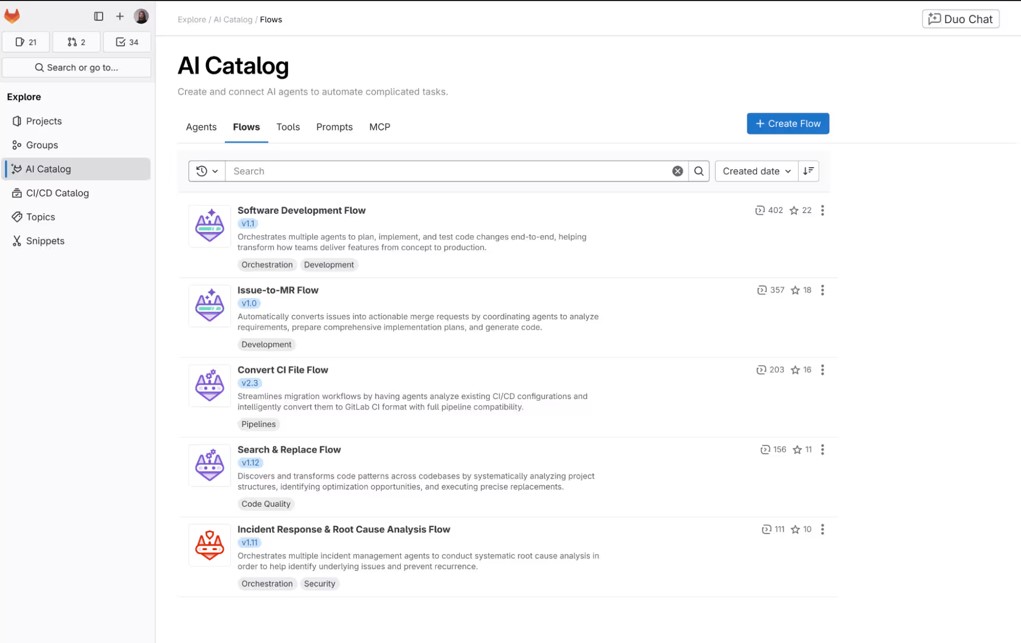The width and height of the screenshot is (1021, 643).
Task: Clear the search with the X icon
Action: pos(677,170)
